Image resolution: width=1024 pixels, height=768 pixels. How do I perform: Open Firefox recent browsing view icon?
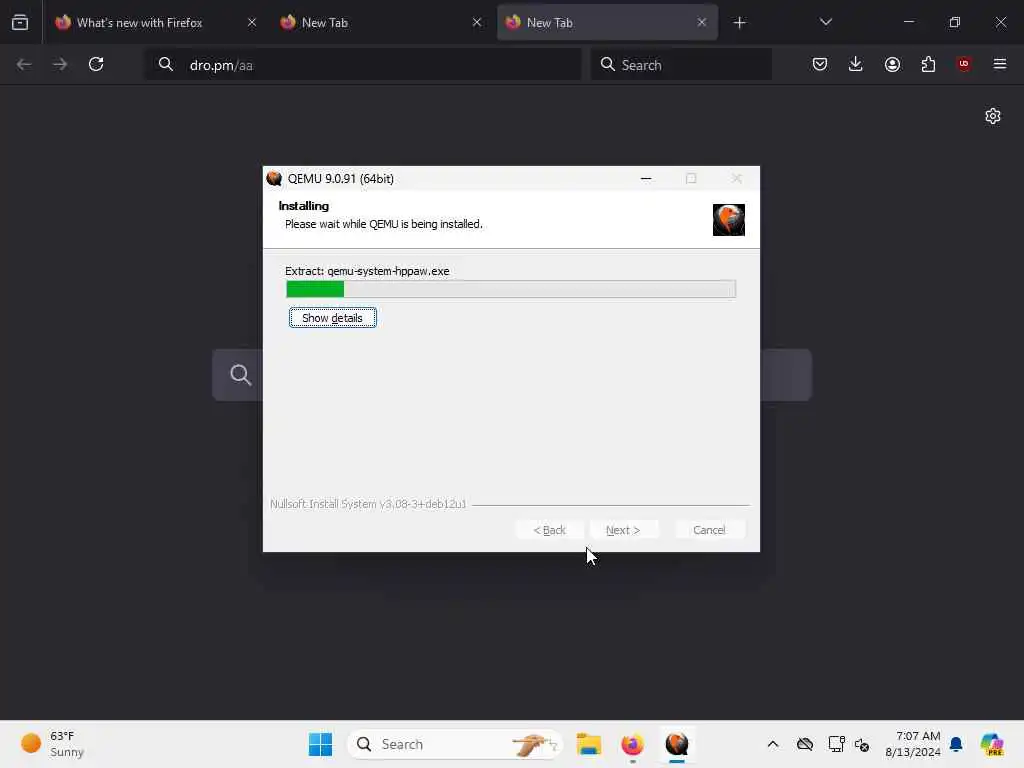(20, 23)
